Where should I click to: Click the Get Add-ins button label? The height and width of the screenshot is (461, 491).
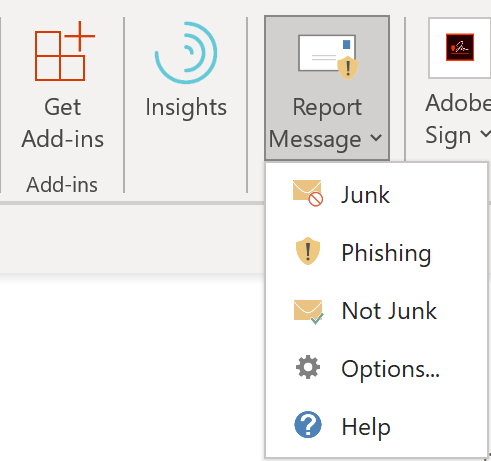pyautogui.click(x=63, y=123)
